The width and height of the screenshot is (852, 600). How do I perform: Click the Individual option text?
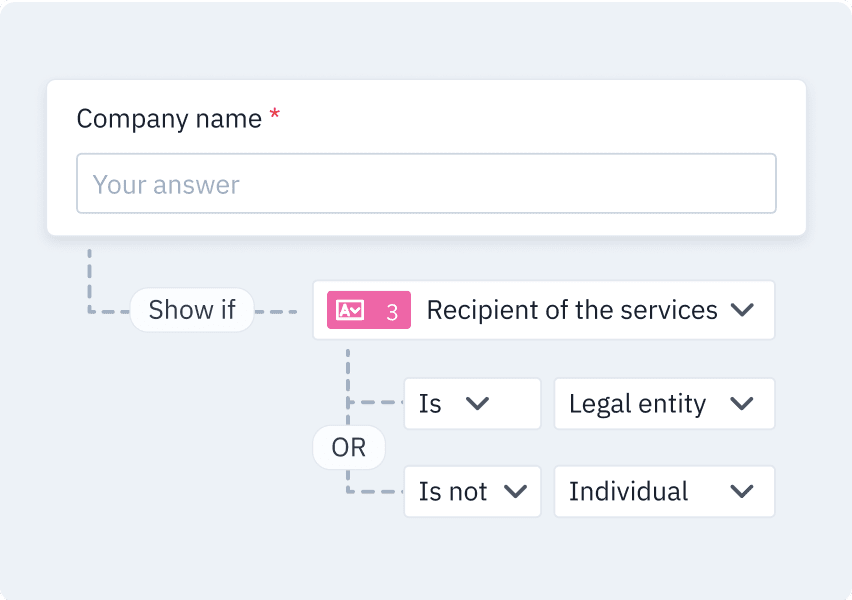click(x=628, y=491)
